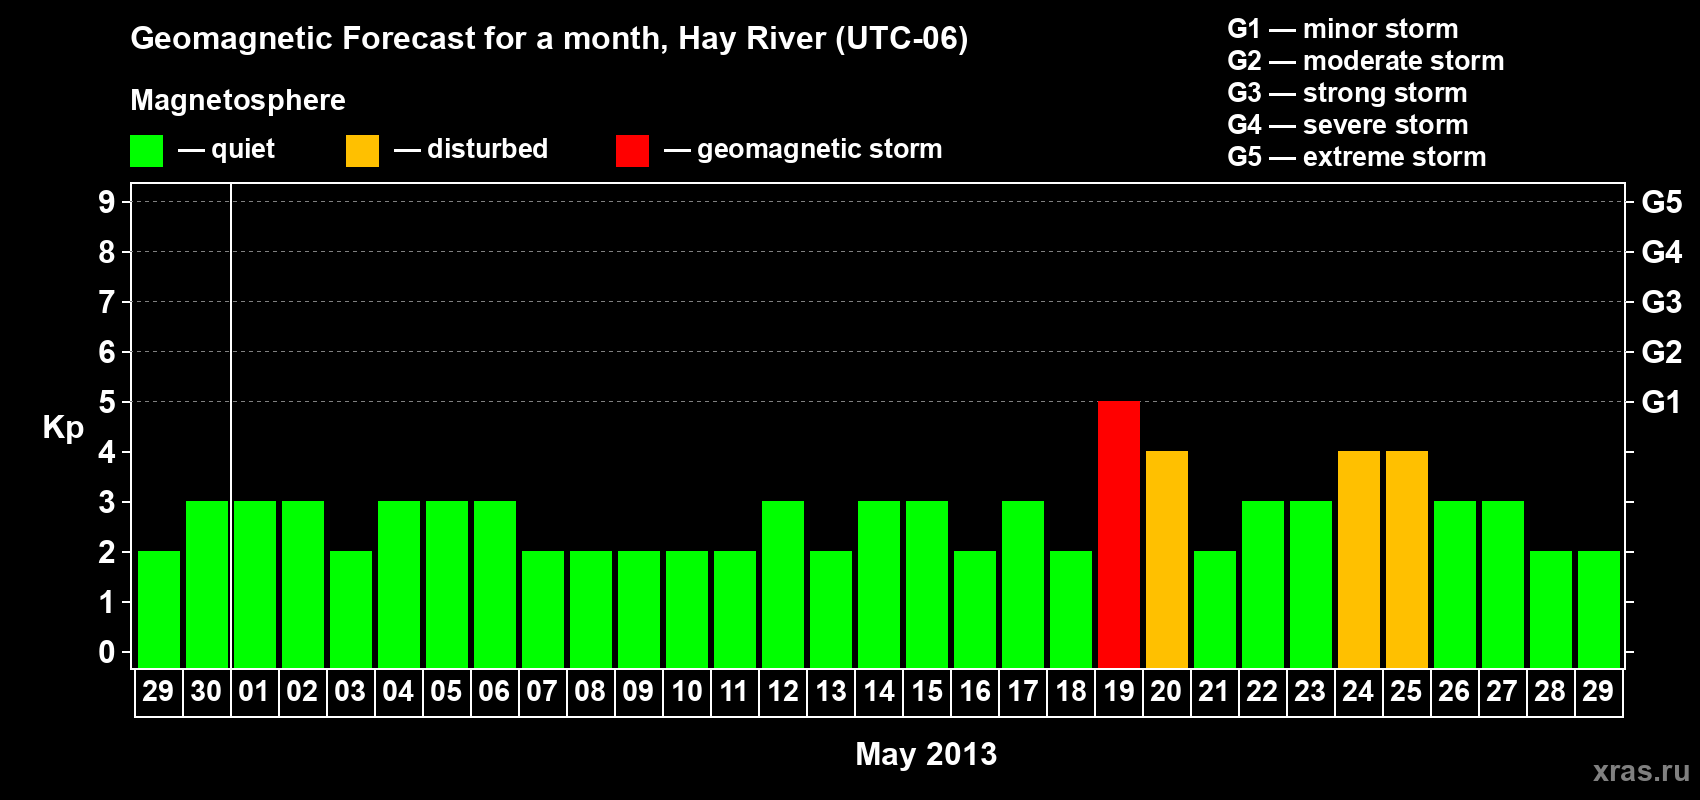Click the G2 label on the right axis

[x=1662, y=352]
